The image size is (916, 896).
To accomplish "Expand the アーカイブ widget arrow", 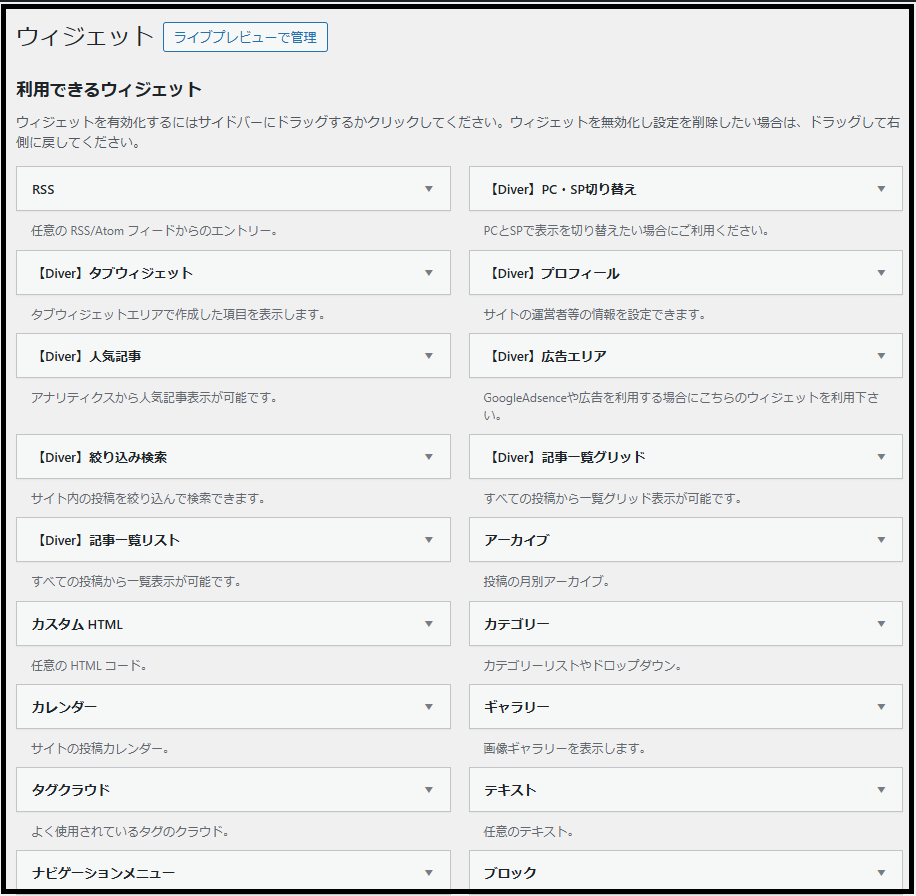I will tap(881, 540).
